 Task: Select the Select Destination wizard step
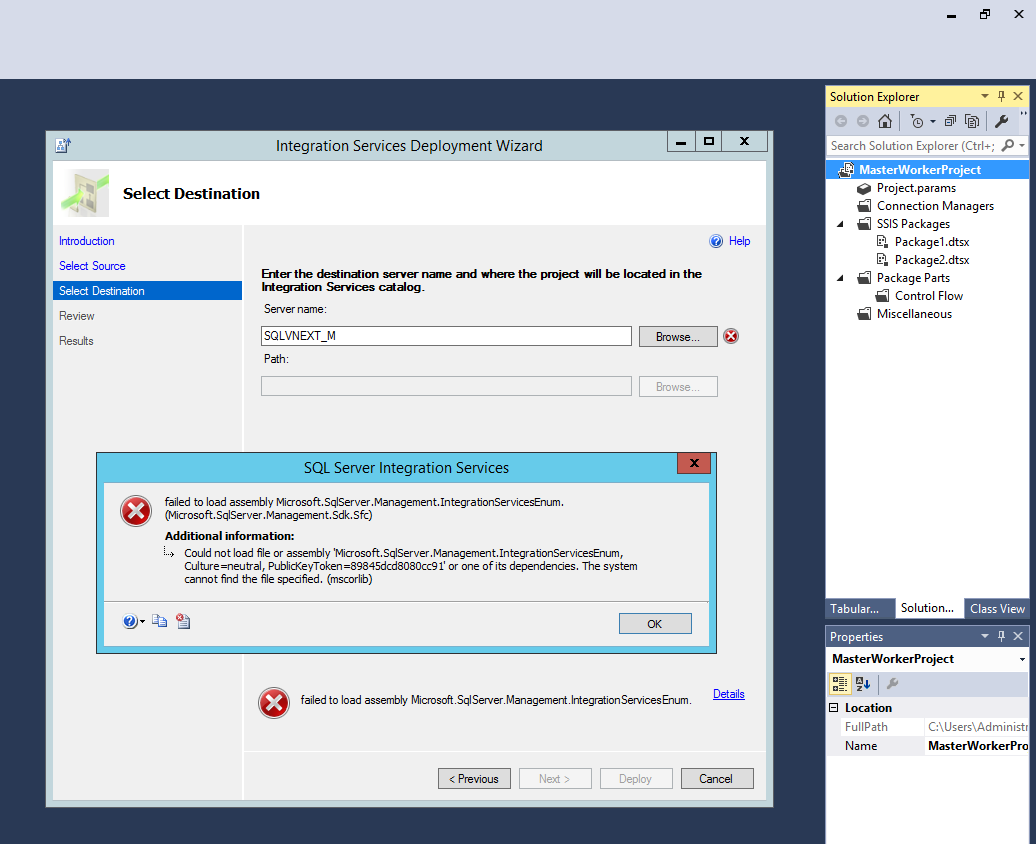pos(147,291)
